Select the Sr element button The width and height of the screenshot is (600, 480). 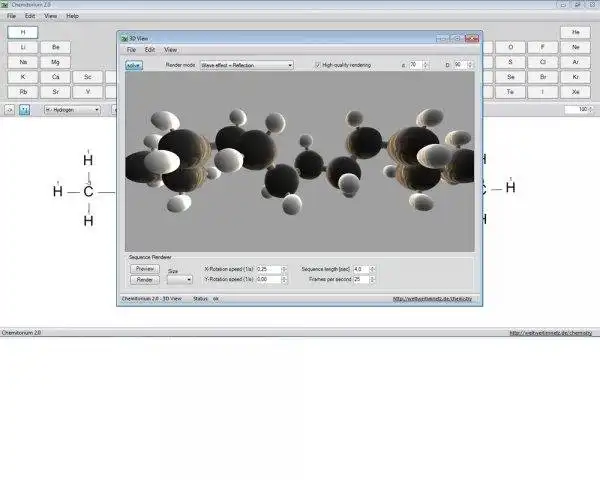55,92
